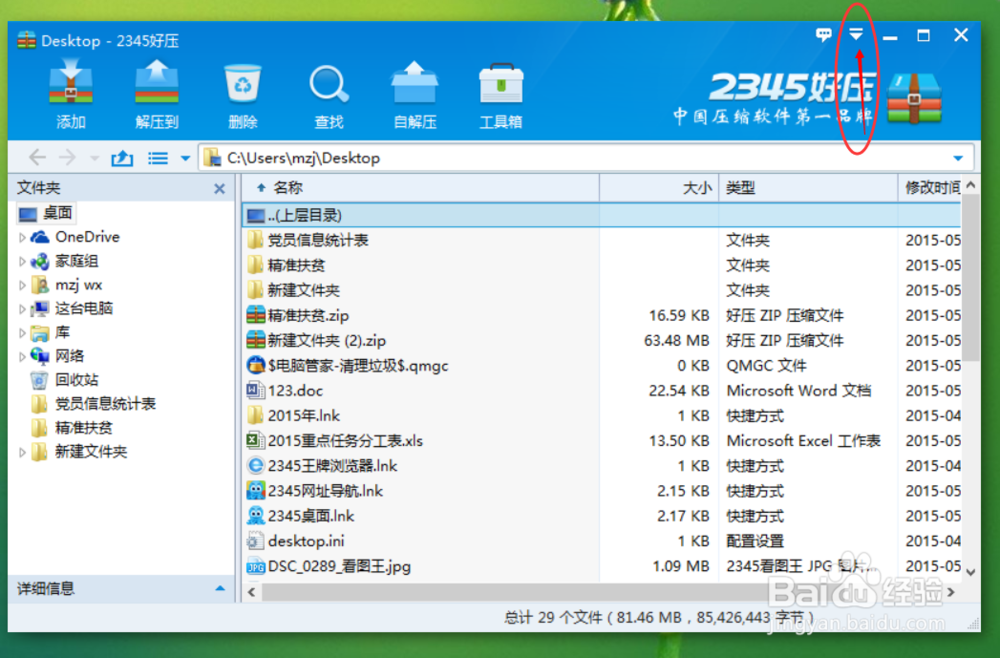The height and width of the screenshot is (658, 1000).
Task: Select 桌面 in the folder tree
Action: pyautogui.click(x=46, y=213)
